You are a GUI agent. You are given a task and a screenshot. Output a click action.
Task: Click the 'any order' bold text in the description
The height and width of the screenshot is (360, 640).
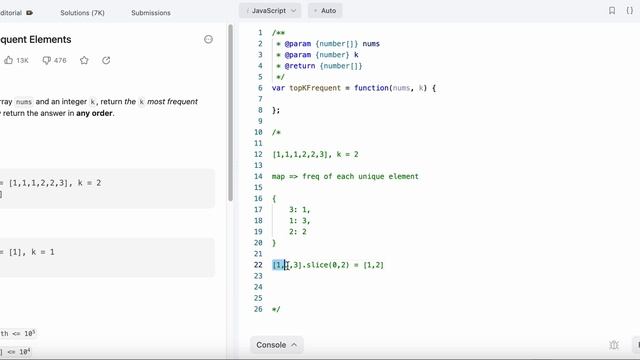(94, 113)
